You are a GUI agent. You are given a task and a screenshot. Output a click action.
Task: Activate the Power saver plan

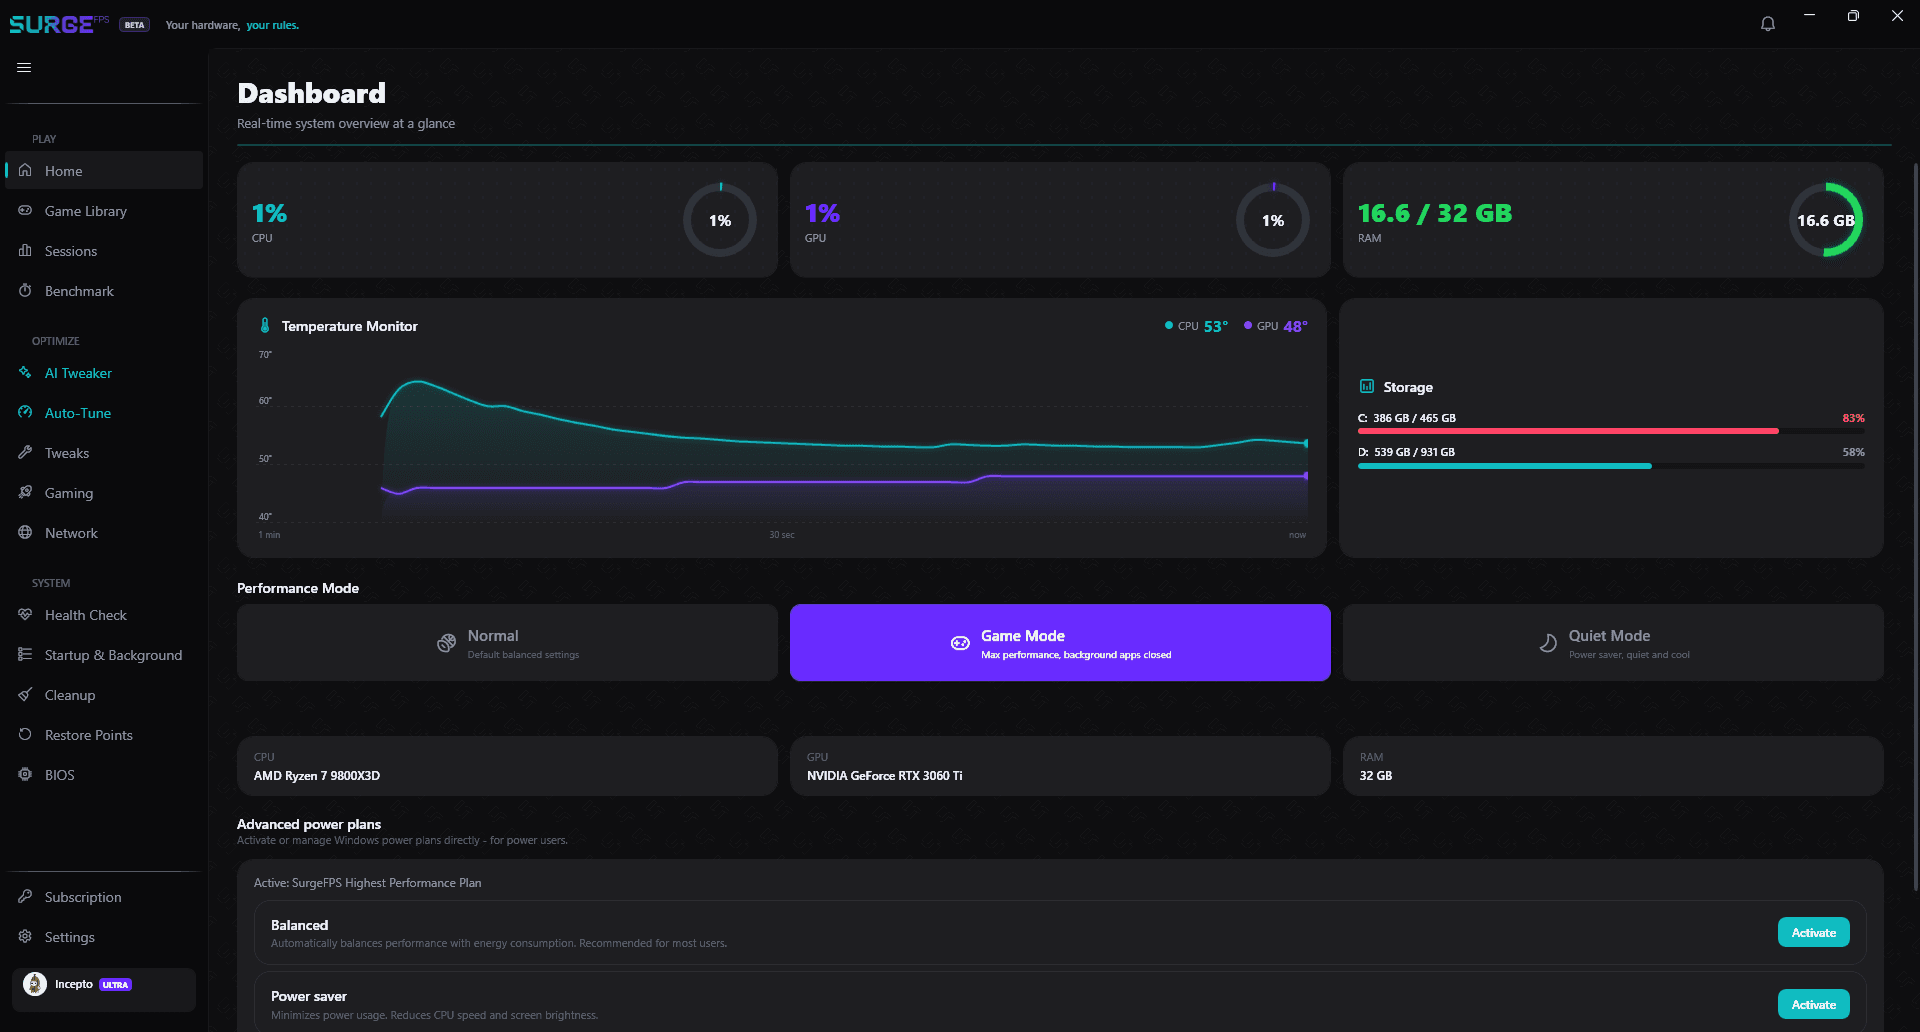tap(1813, 1004)
